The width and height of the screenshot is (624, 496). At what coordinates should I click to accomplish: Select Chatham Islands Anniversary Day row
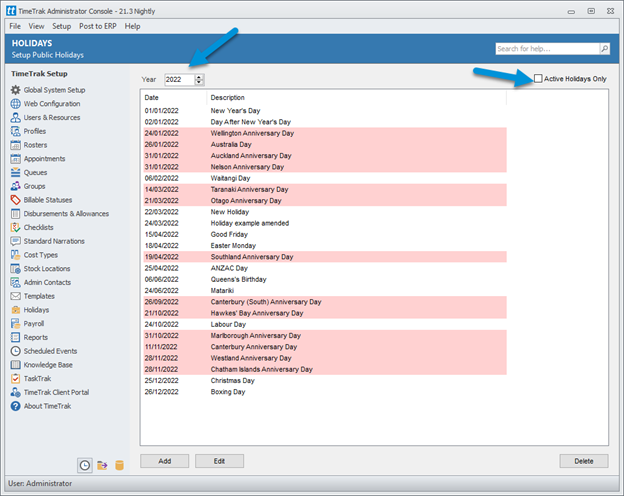(x=324, y=369)
